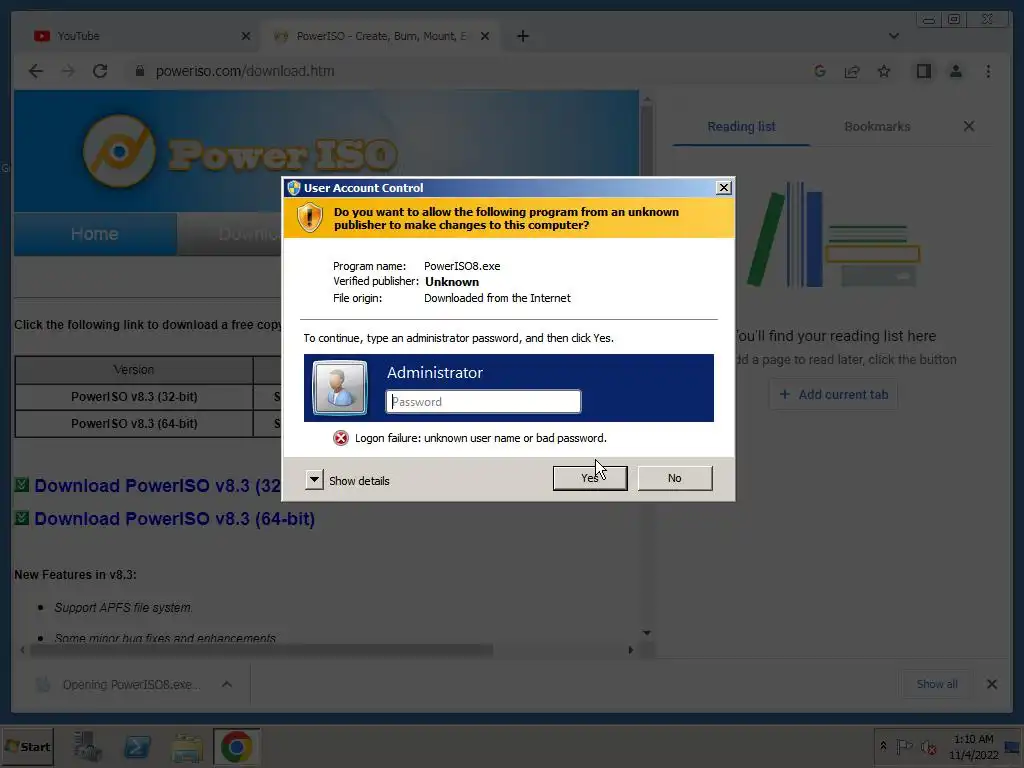Viewport: 1024px width, 768px height.
Task: Open the Chrome three-dot menu
Action: pyautogui.click(x=988, y=71)
